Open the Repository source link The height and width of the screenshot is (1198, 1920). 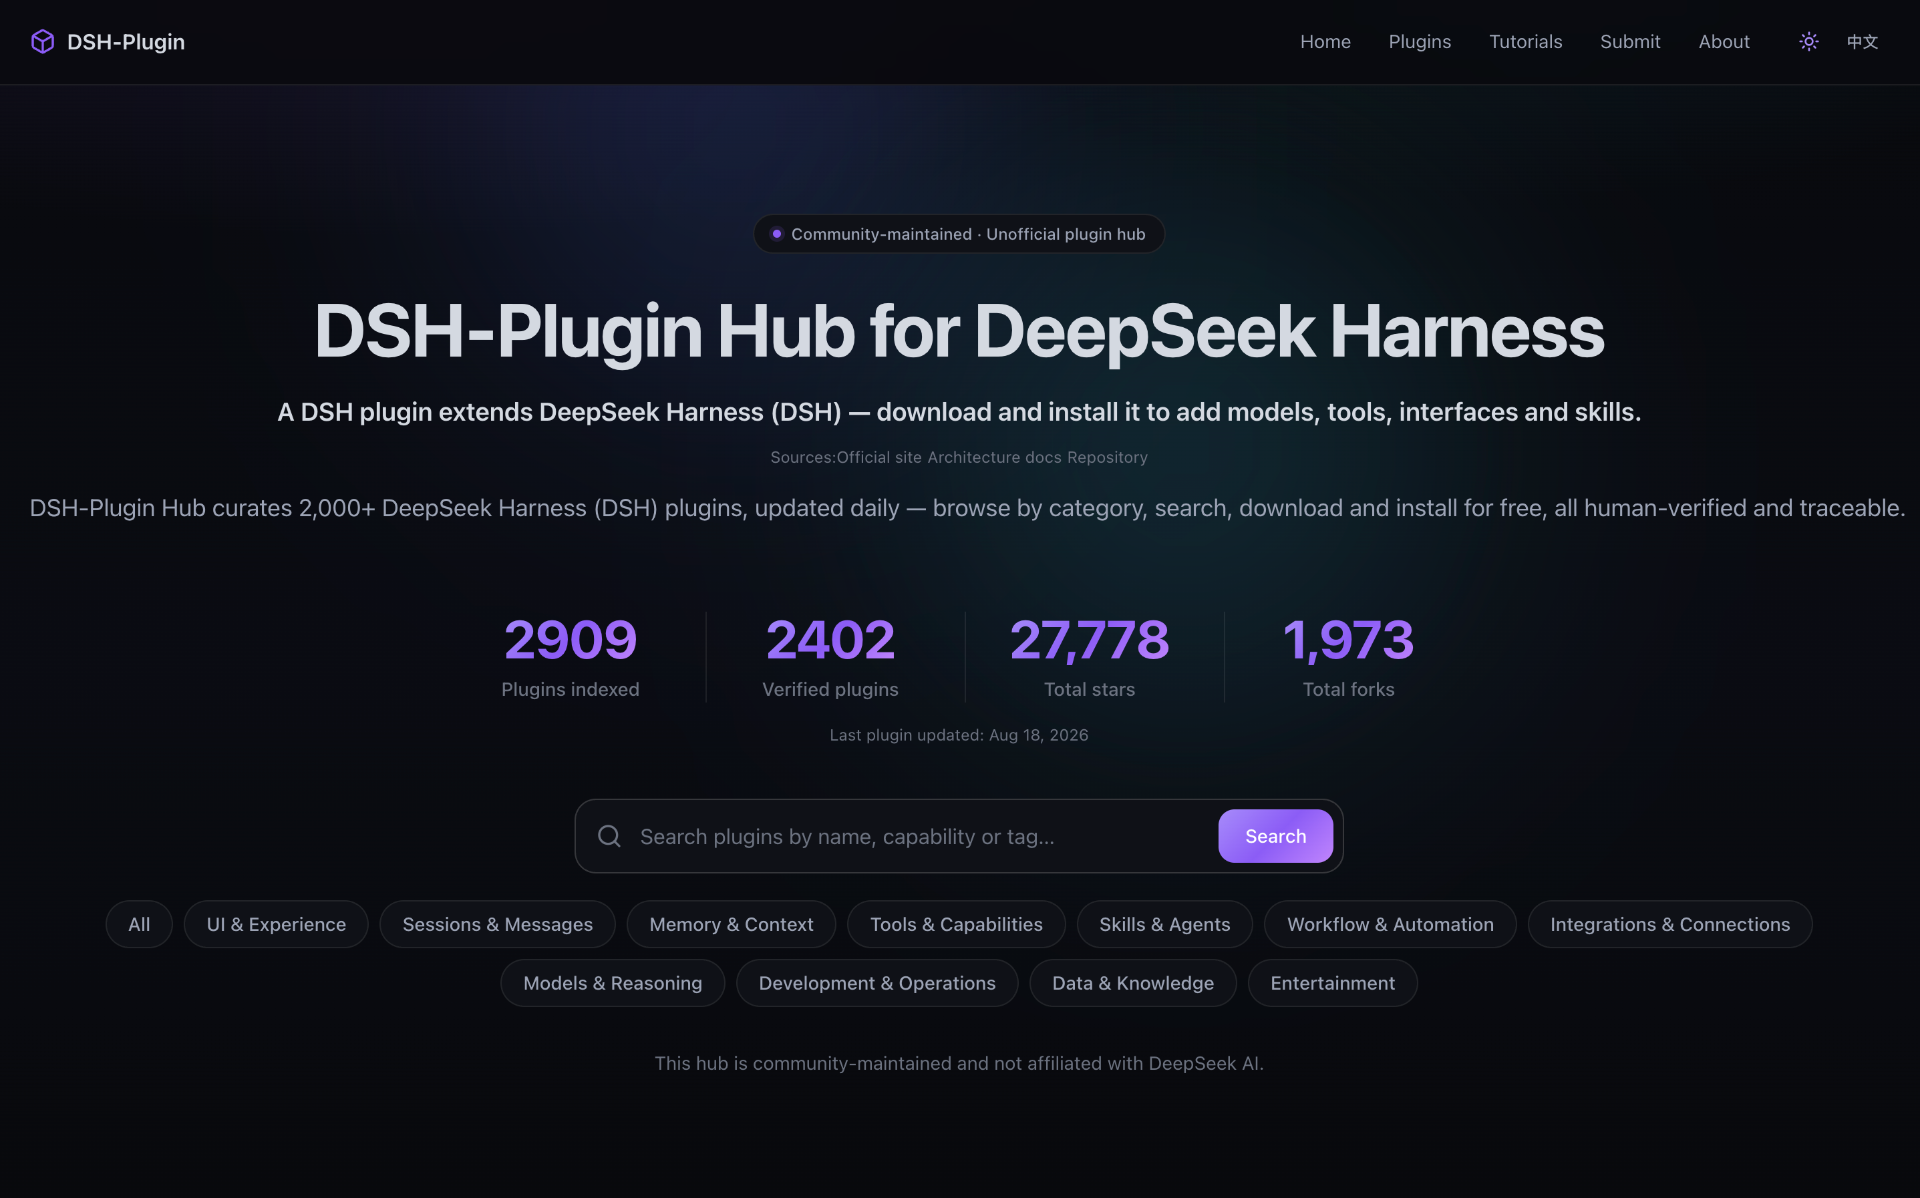(x=1107, y=457)
